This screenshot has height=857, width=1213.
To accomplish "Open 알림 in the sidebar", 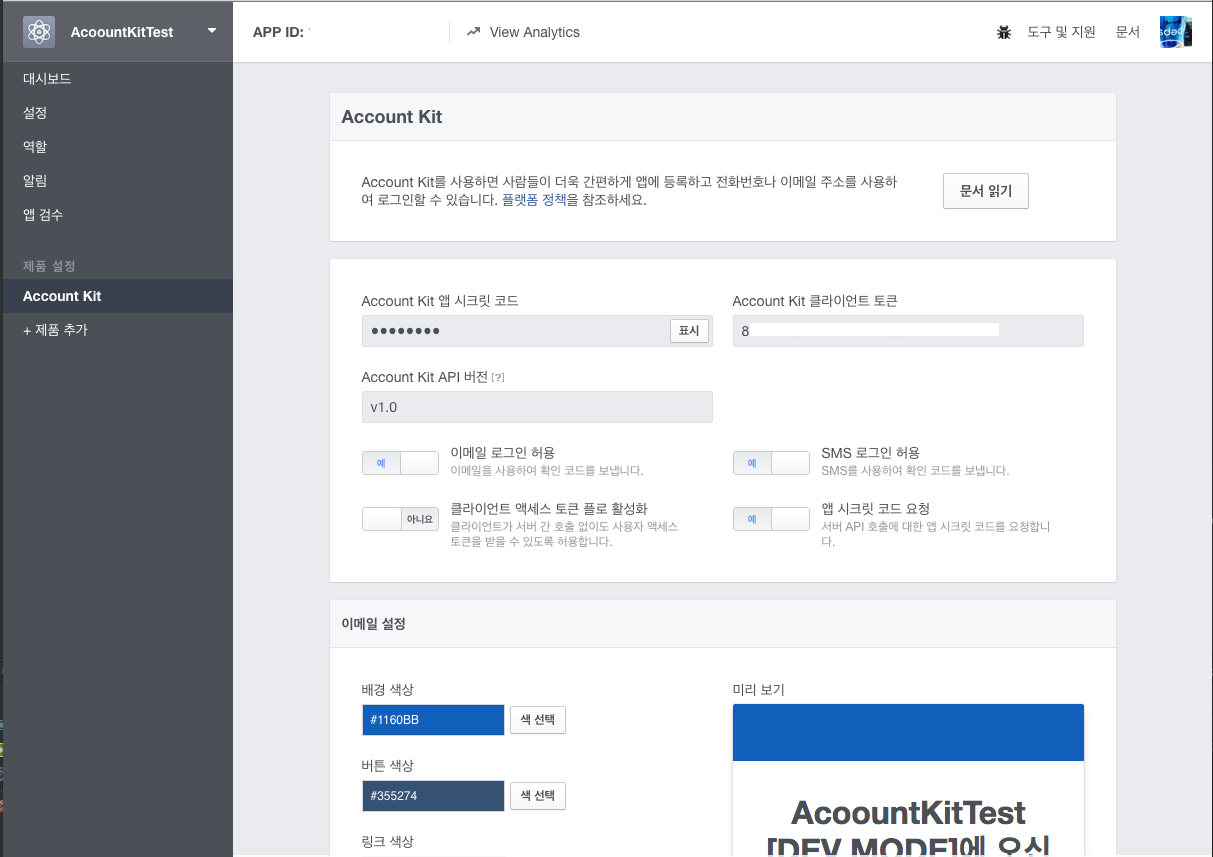I will (x=35, y=180).
